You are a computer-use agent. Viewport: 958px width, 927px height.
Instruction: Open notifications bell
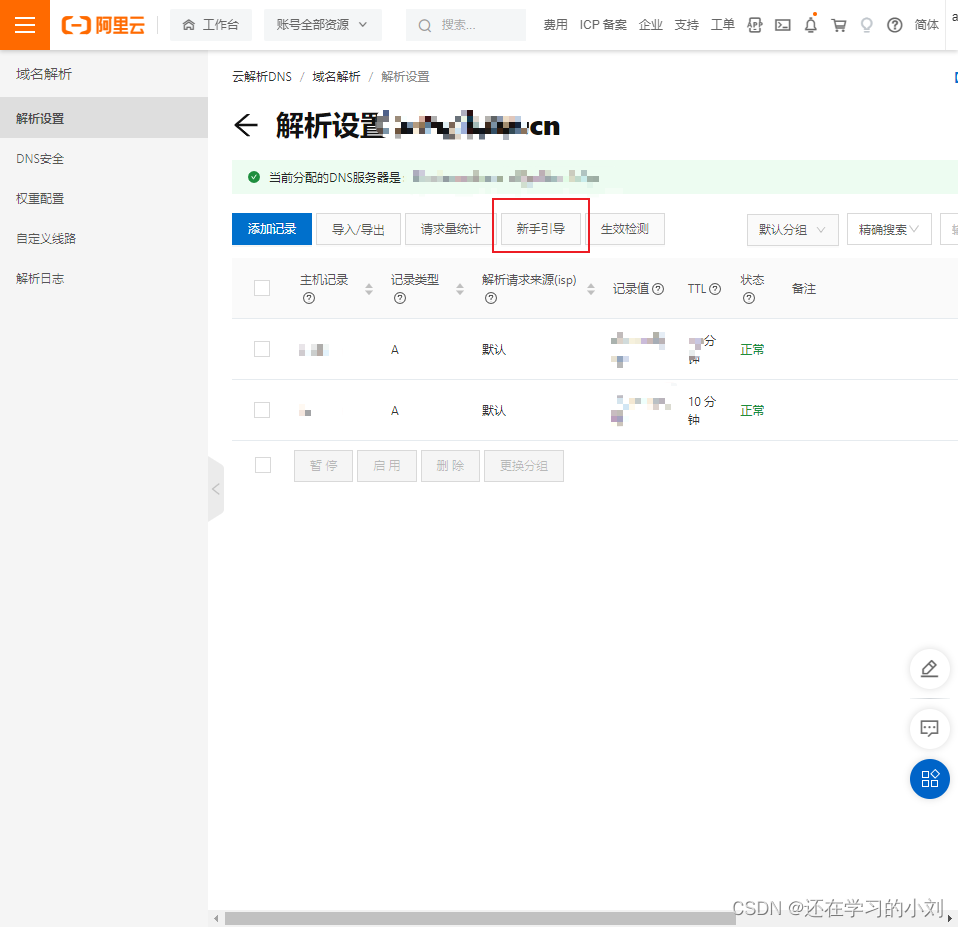[811, 25]
